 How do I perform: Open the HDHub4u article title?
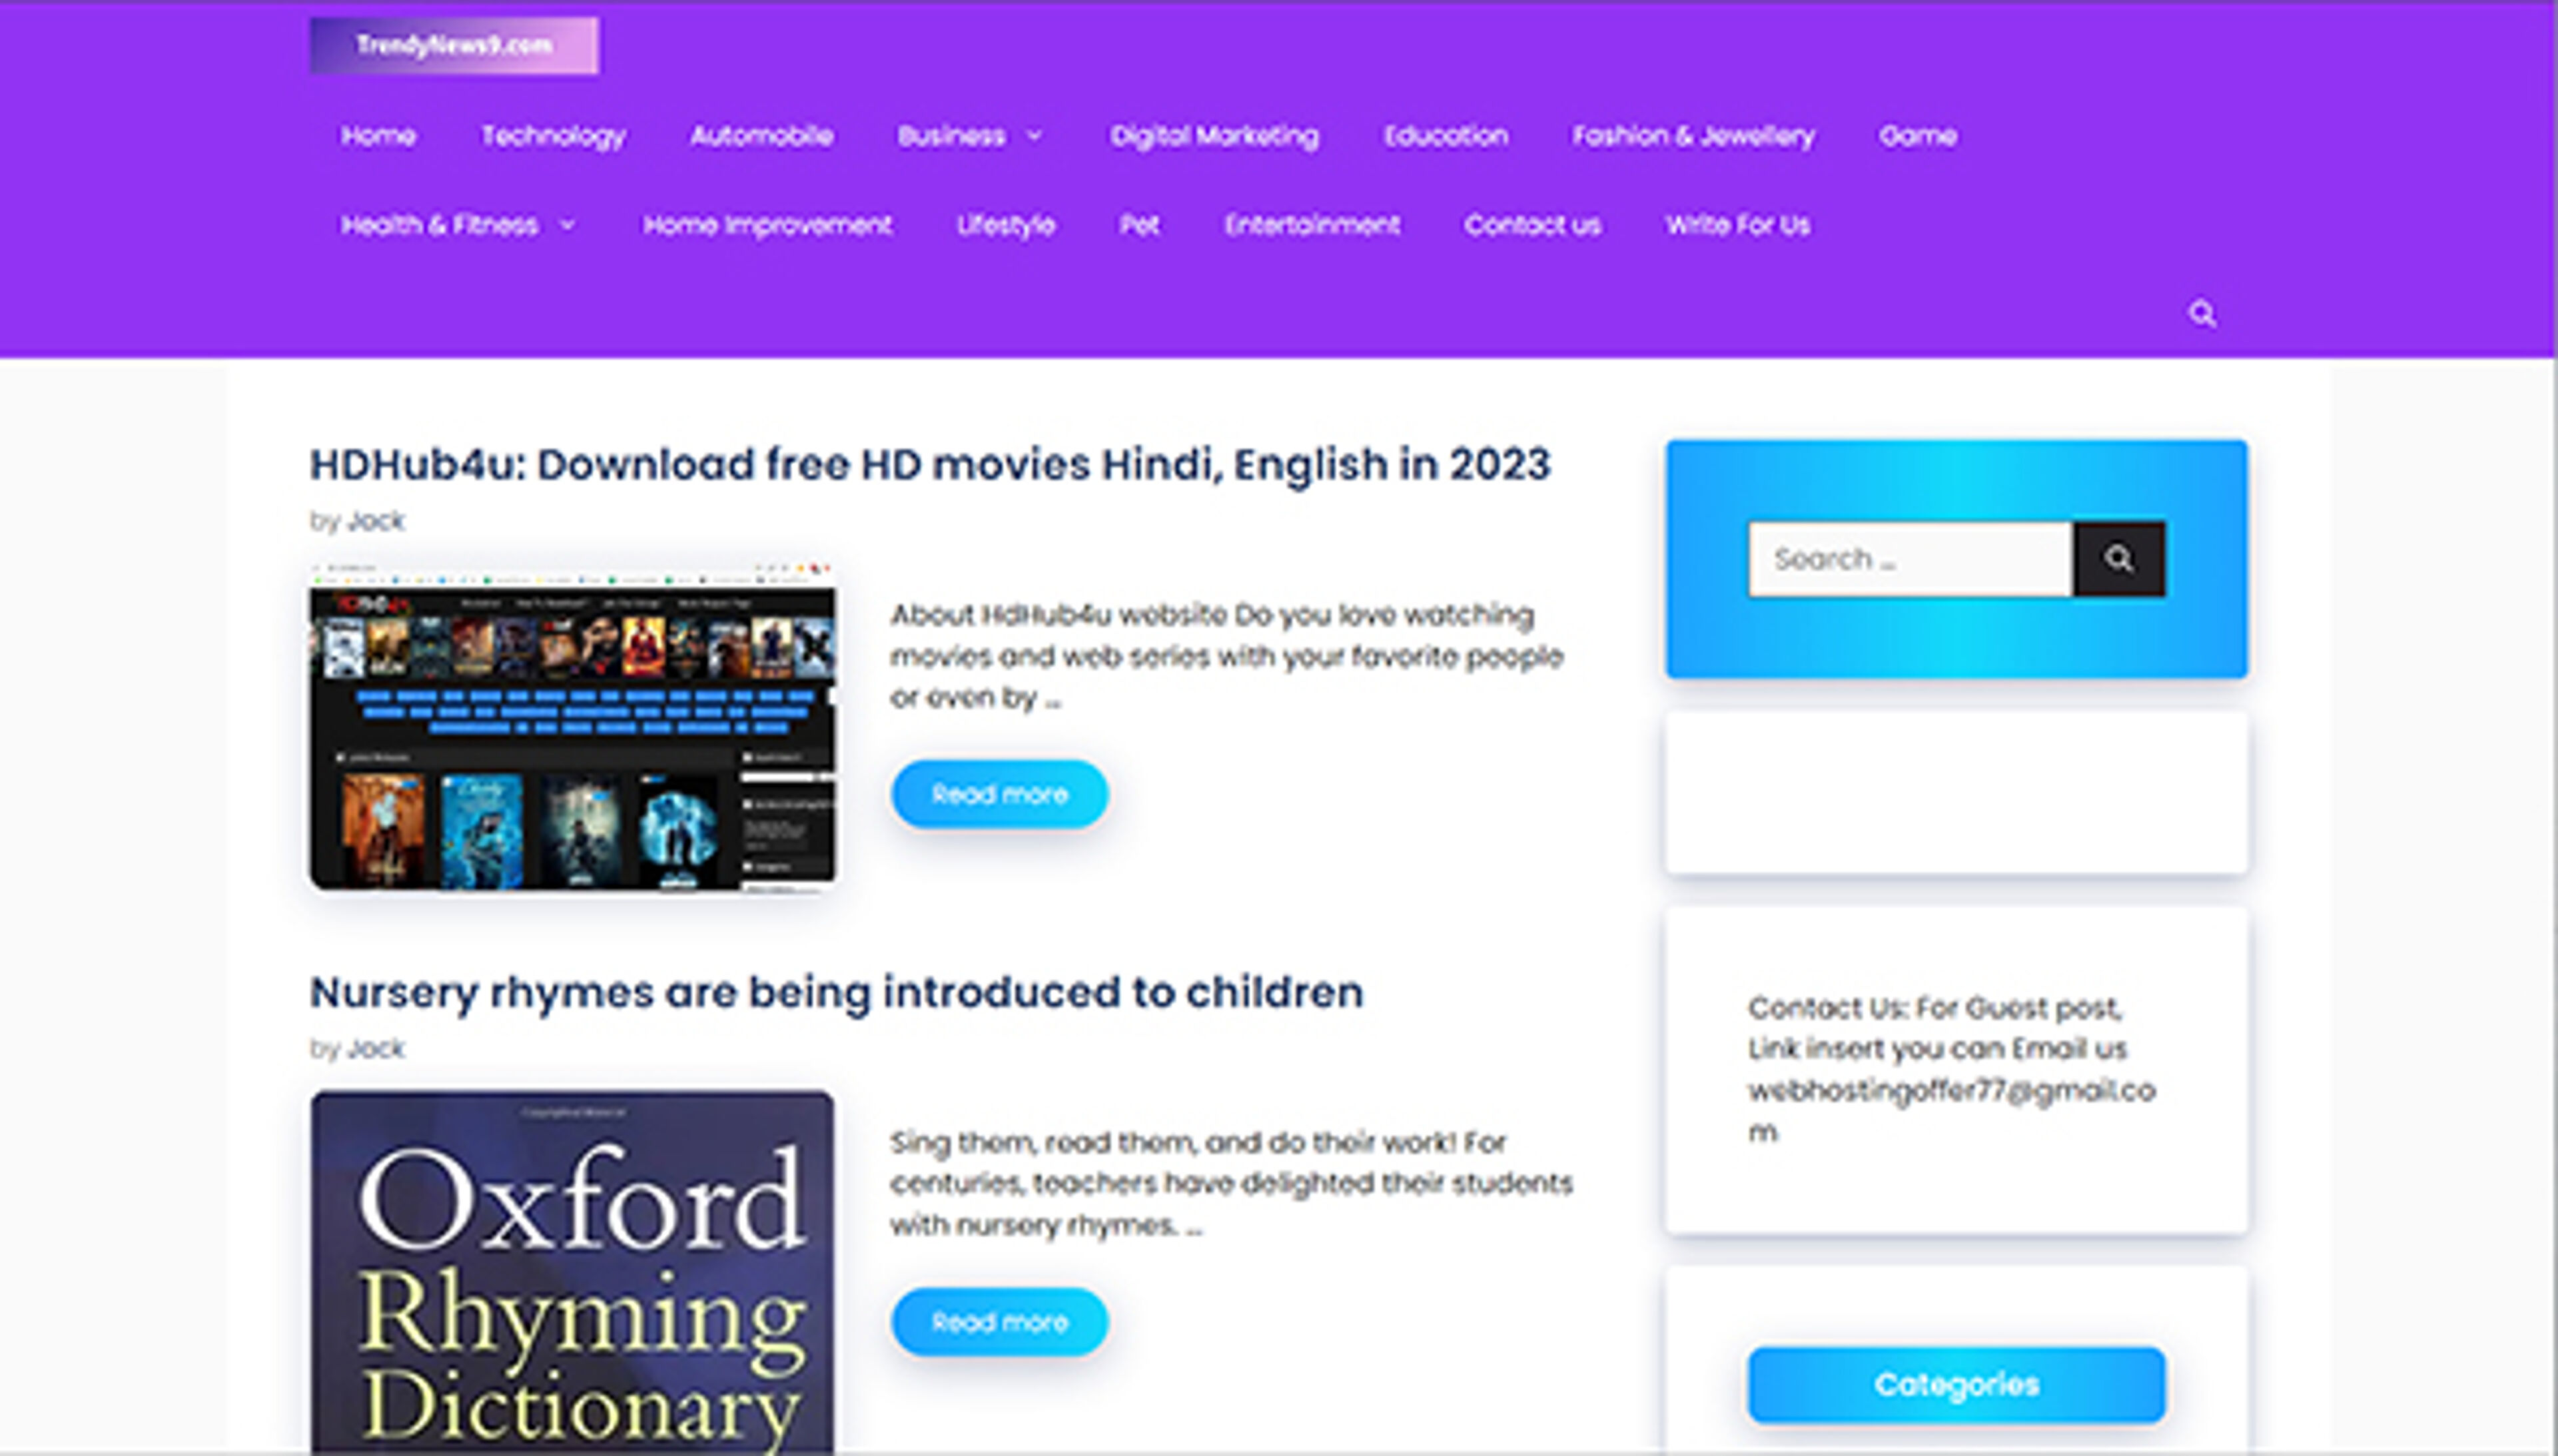coord(929,465)
